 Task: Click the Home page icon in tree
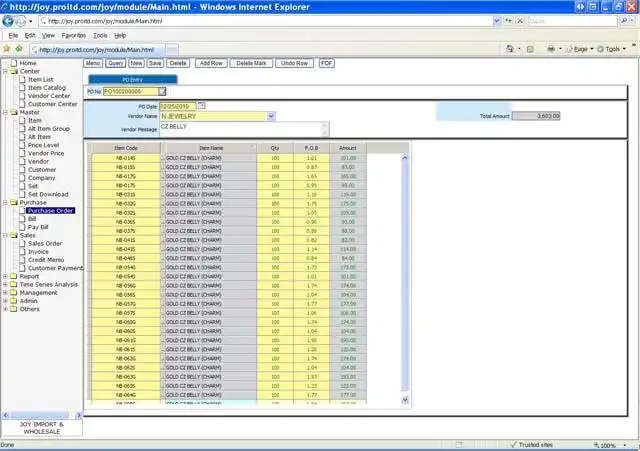pos(14,63)
